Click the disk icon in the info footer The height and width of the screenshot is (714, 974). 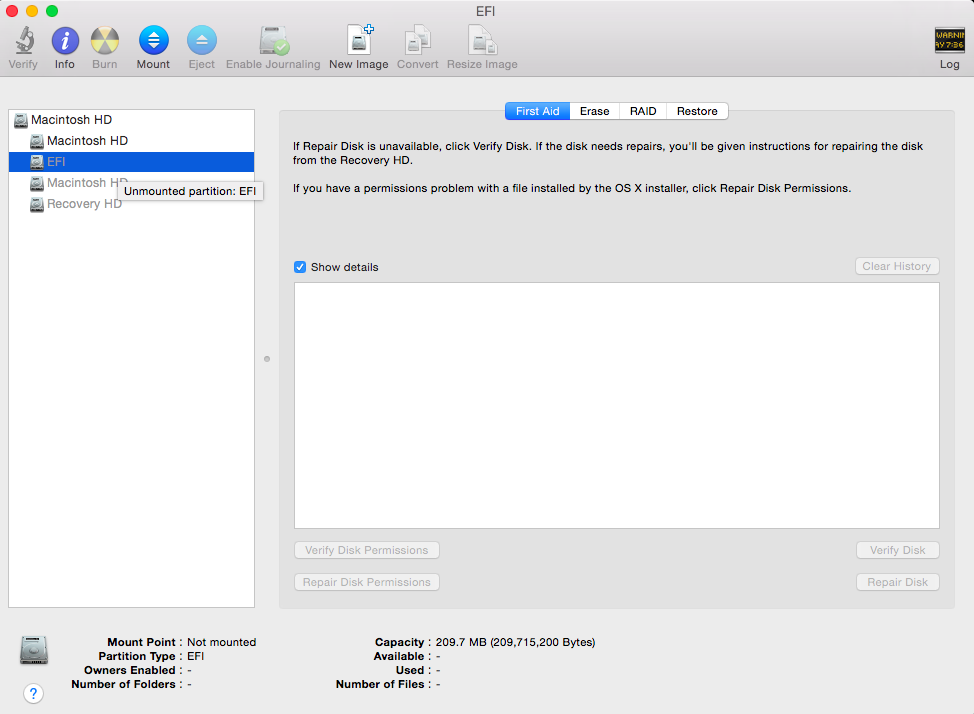click(x=34, y=650)
